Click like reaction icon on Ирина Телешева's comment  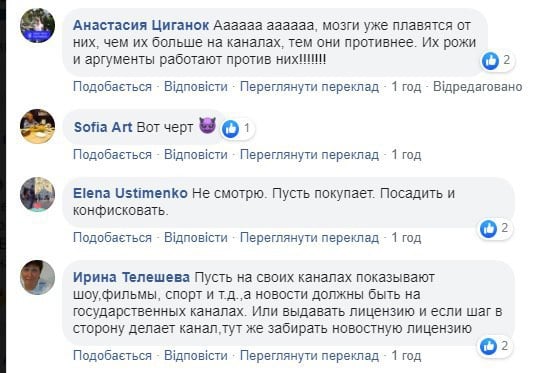click(x=488, y=346)
